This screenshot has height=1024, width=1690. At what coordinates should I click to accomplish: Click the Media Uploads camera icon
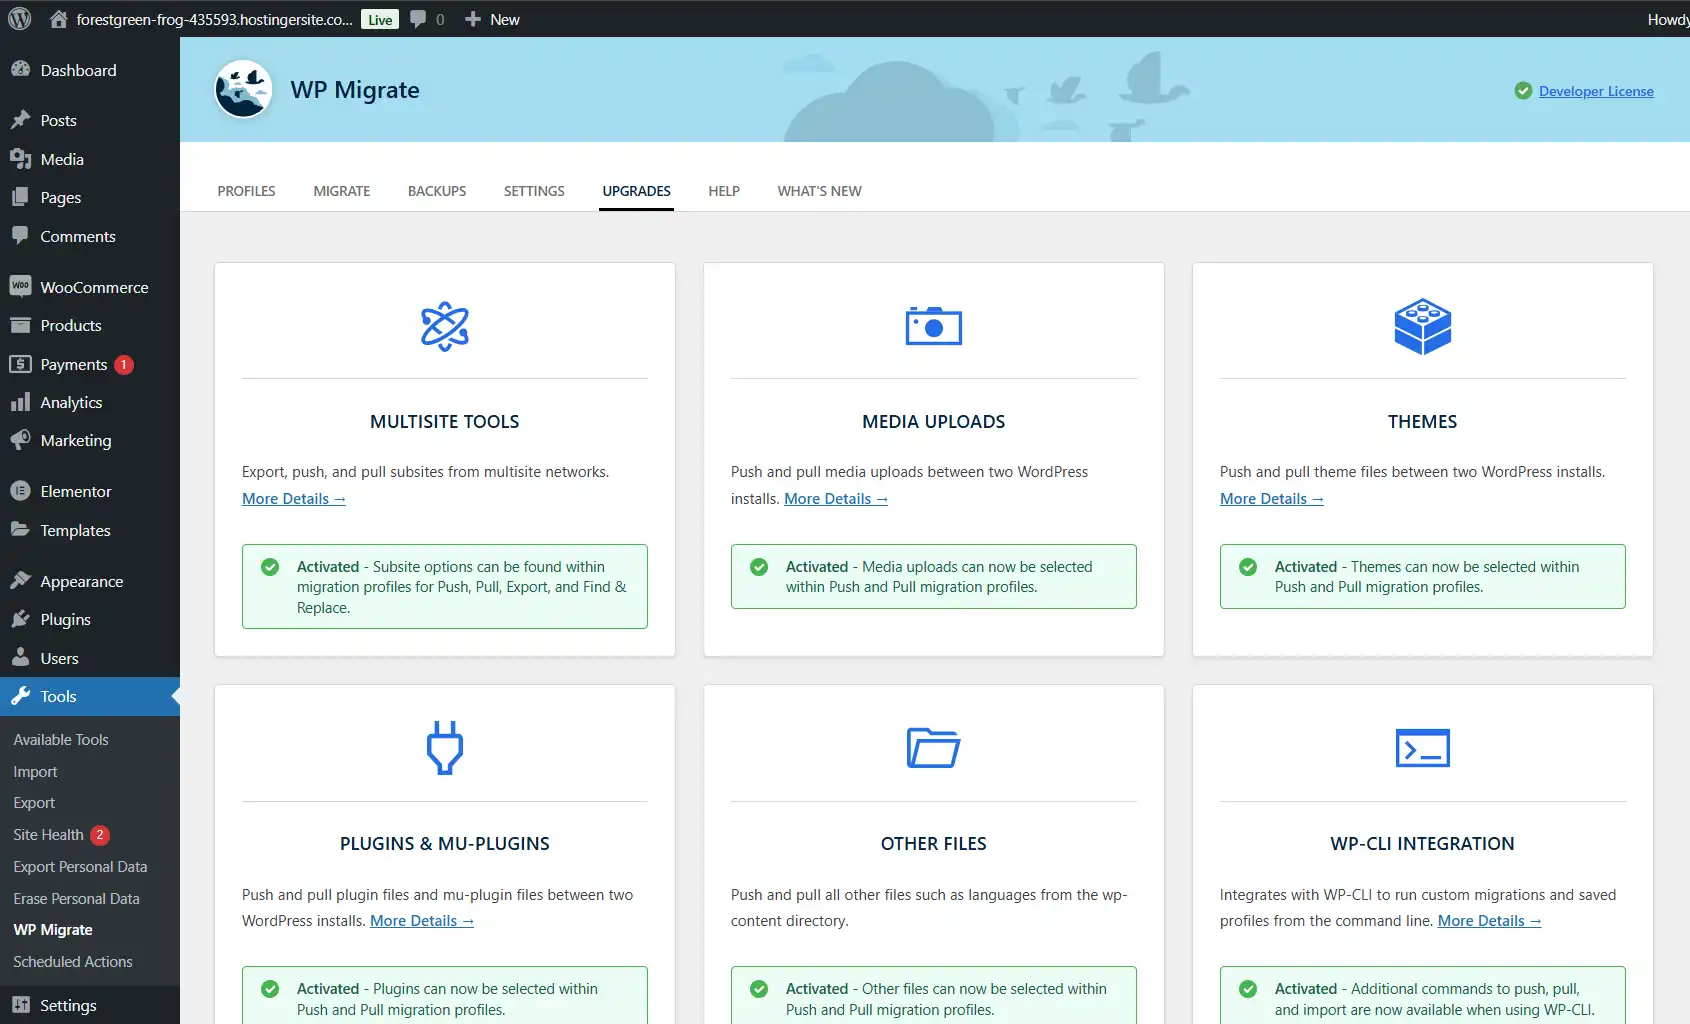click(934, 326)
